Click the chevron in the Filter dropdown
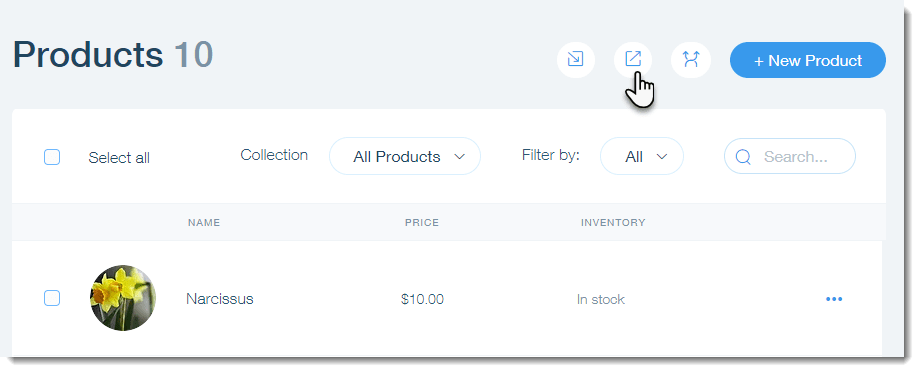Image resolution: width=919 pixels, height=372 pixels. (x=662, y=156)
